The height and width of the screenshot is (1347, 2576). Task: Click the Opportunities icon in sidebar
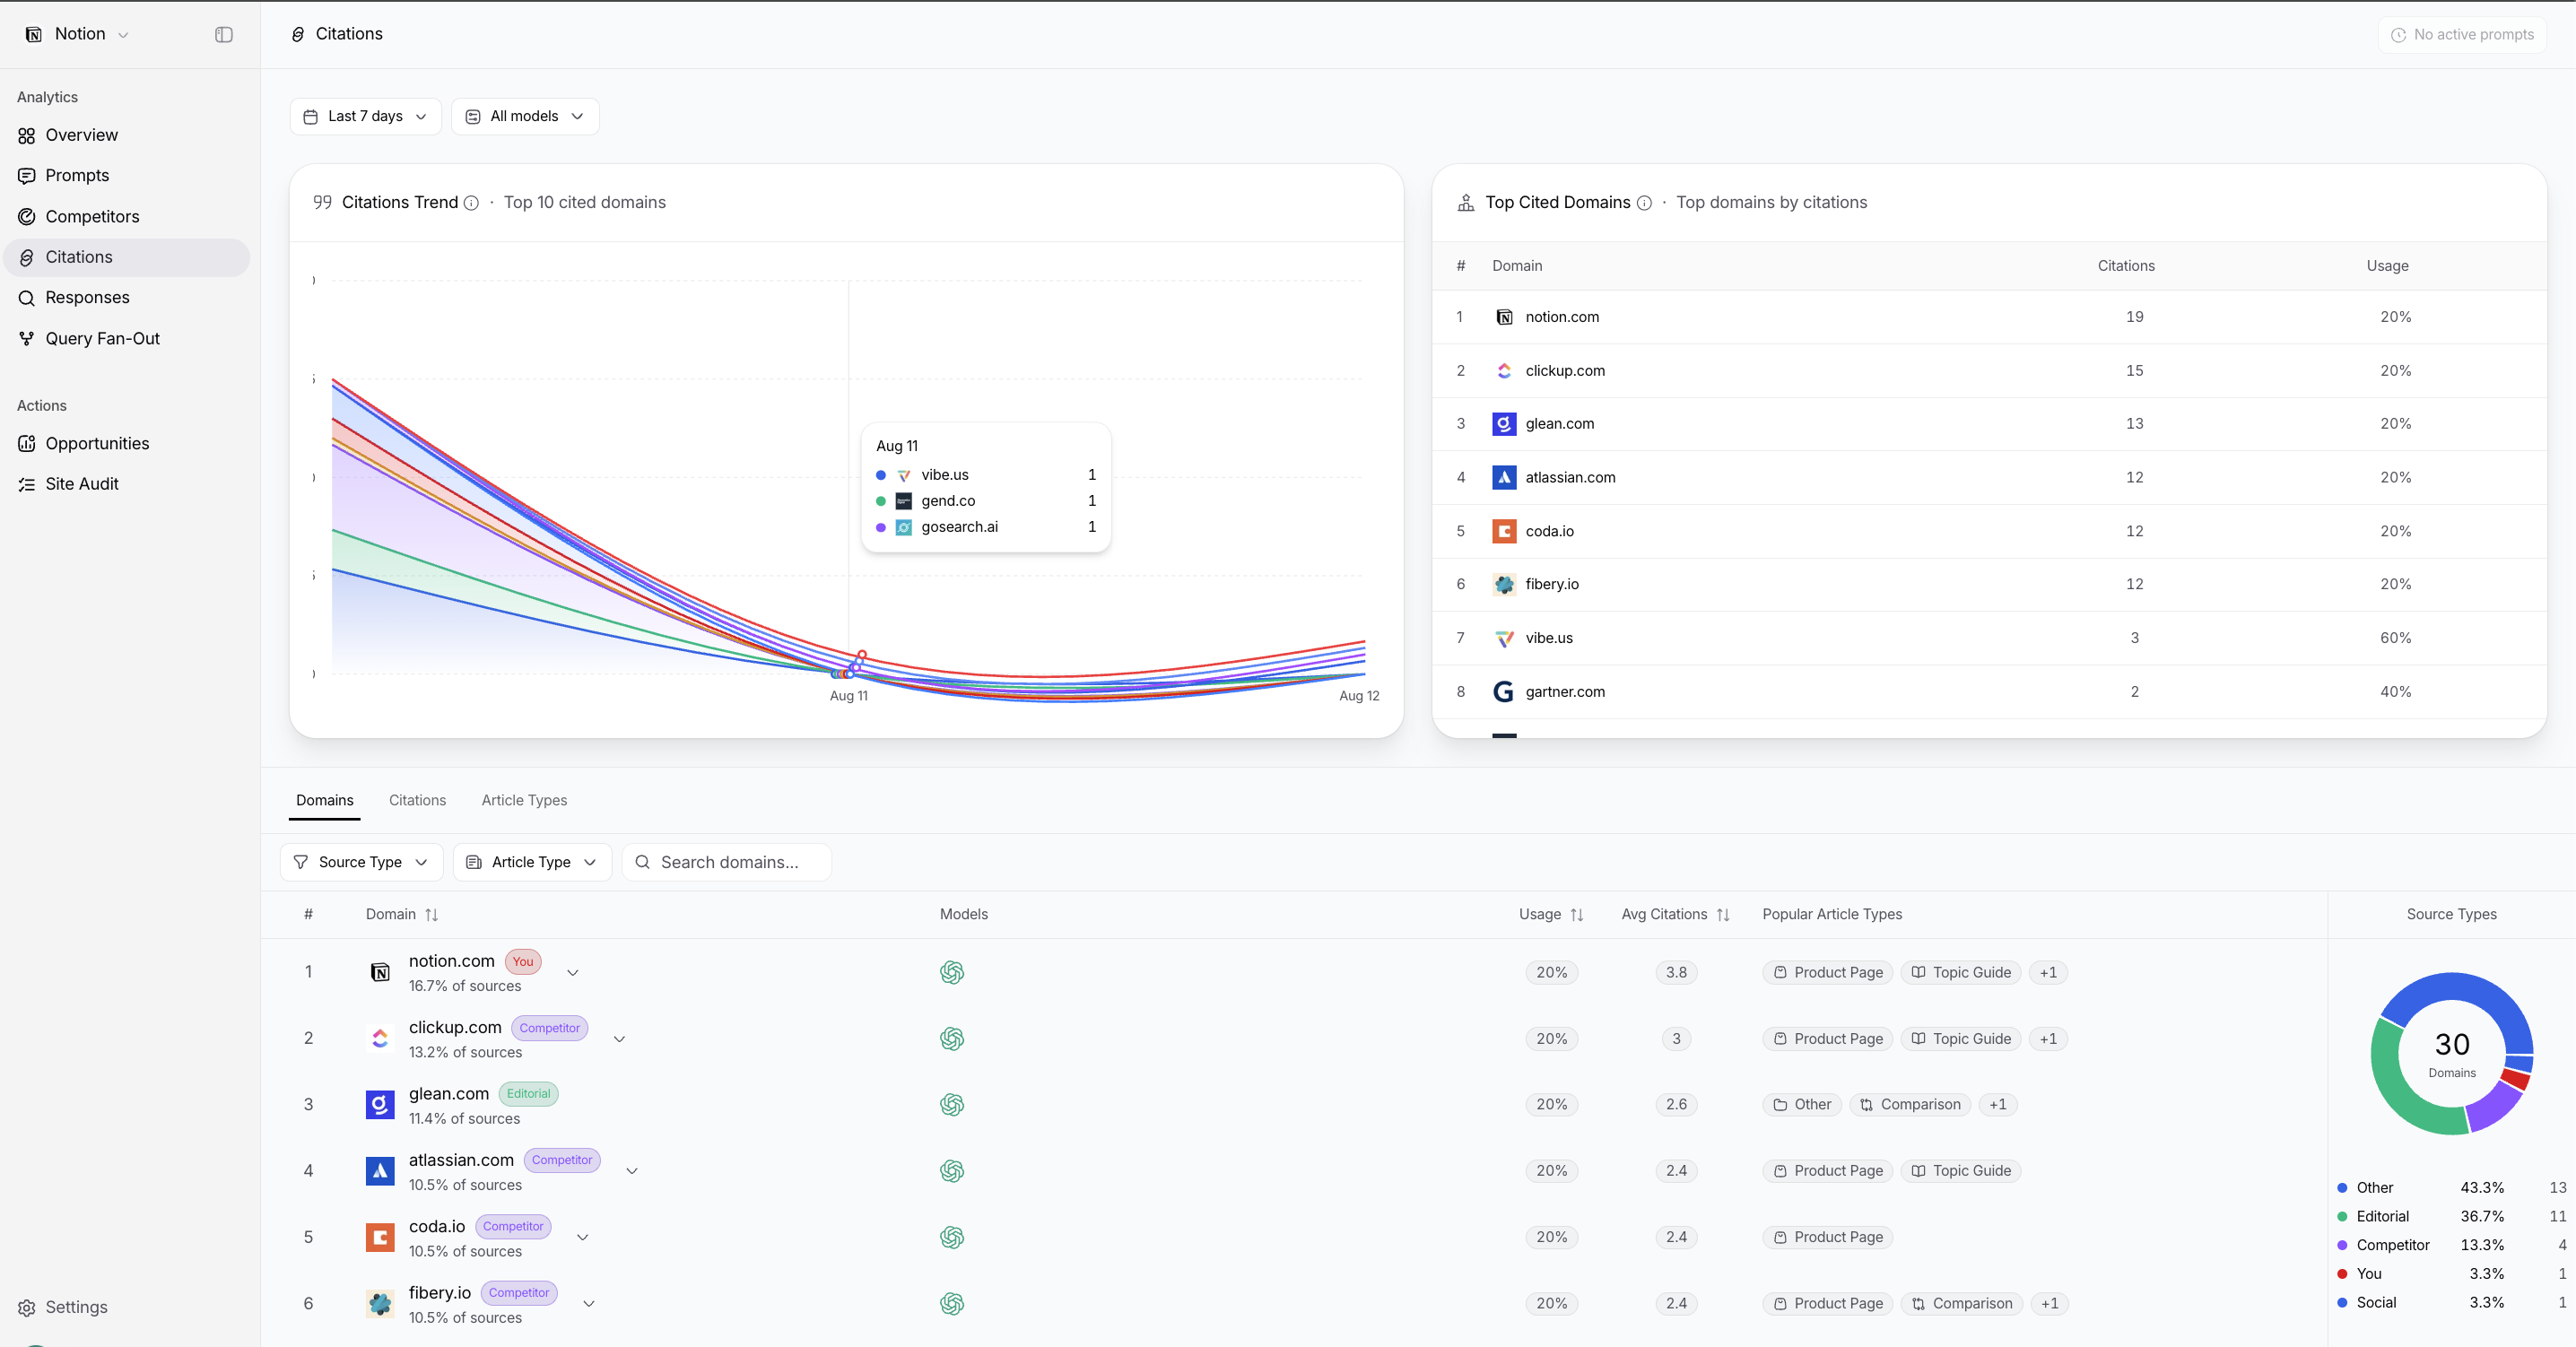27,443
